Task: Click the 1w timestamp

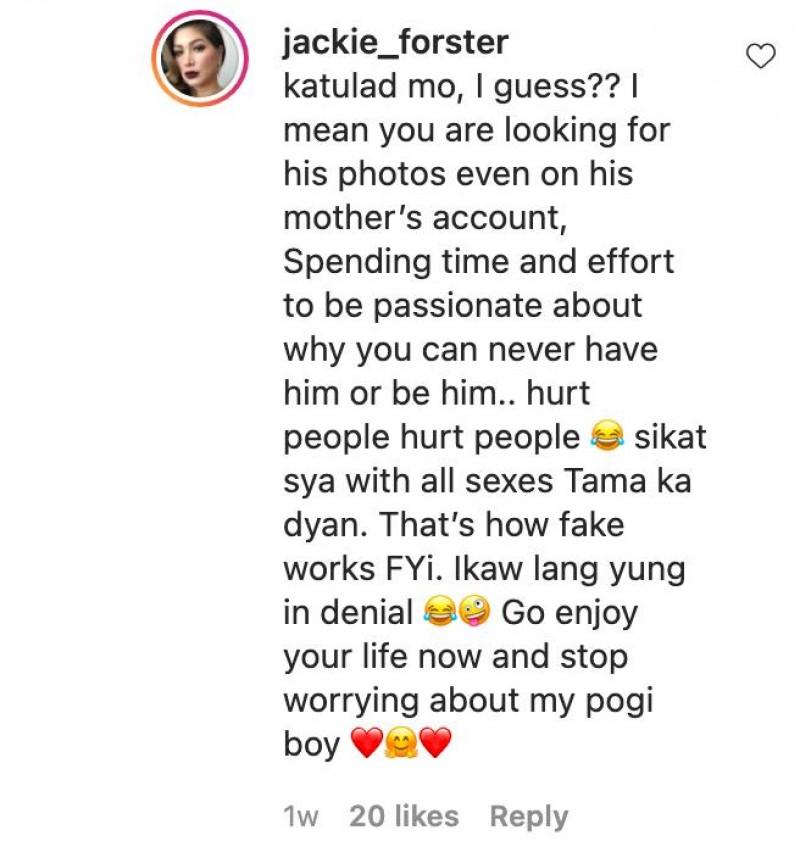Action: pos(301,816)
